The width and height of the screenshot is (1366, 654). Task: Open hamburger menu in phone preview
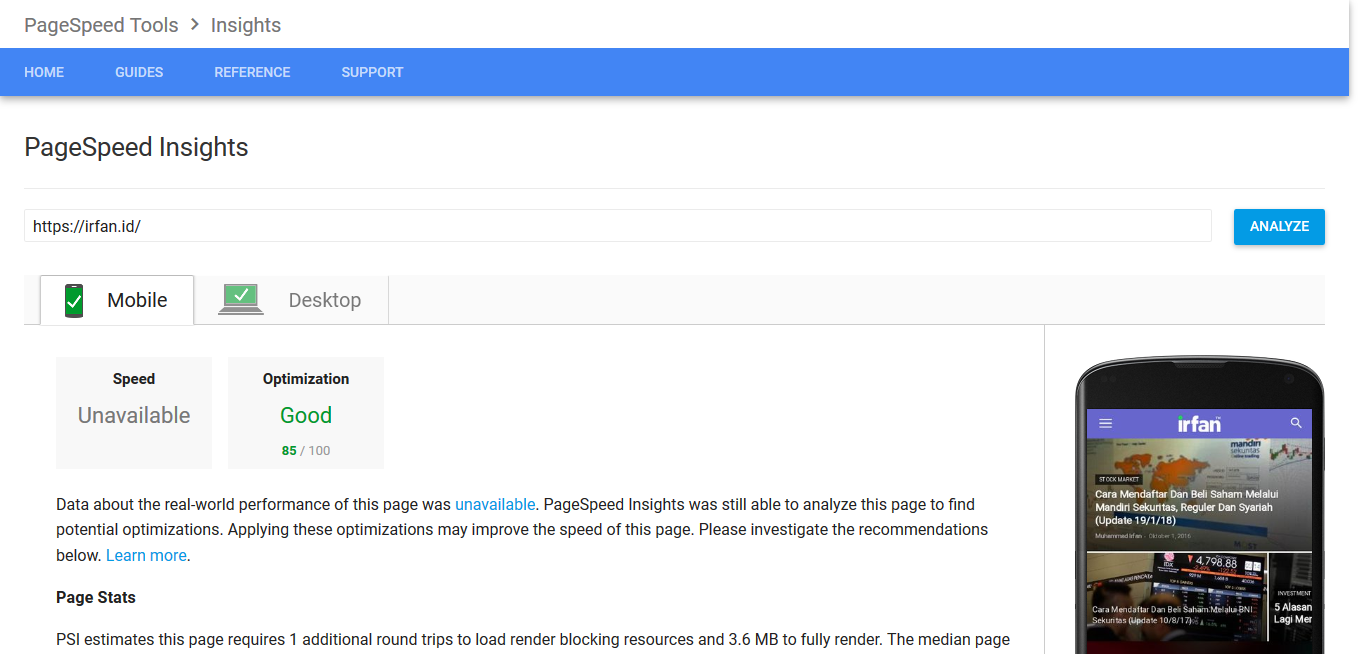click(x=1105, y=423)
